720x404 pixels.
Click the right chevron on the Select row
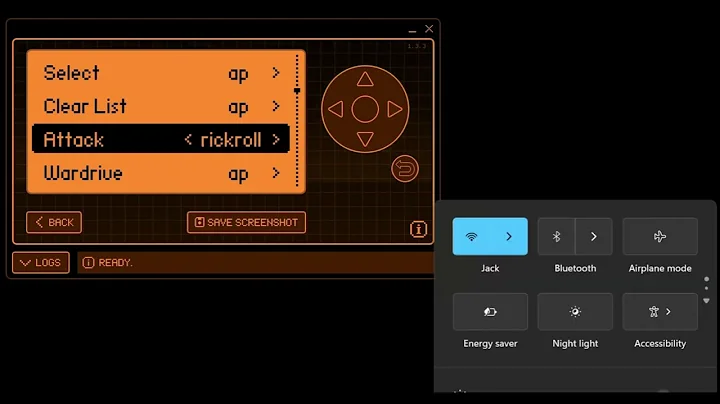tap(276, 73)
